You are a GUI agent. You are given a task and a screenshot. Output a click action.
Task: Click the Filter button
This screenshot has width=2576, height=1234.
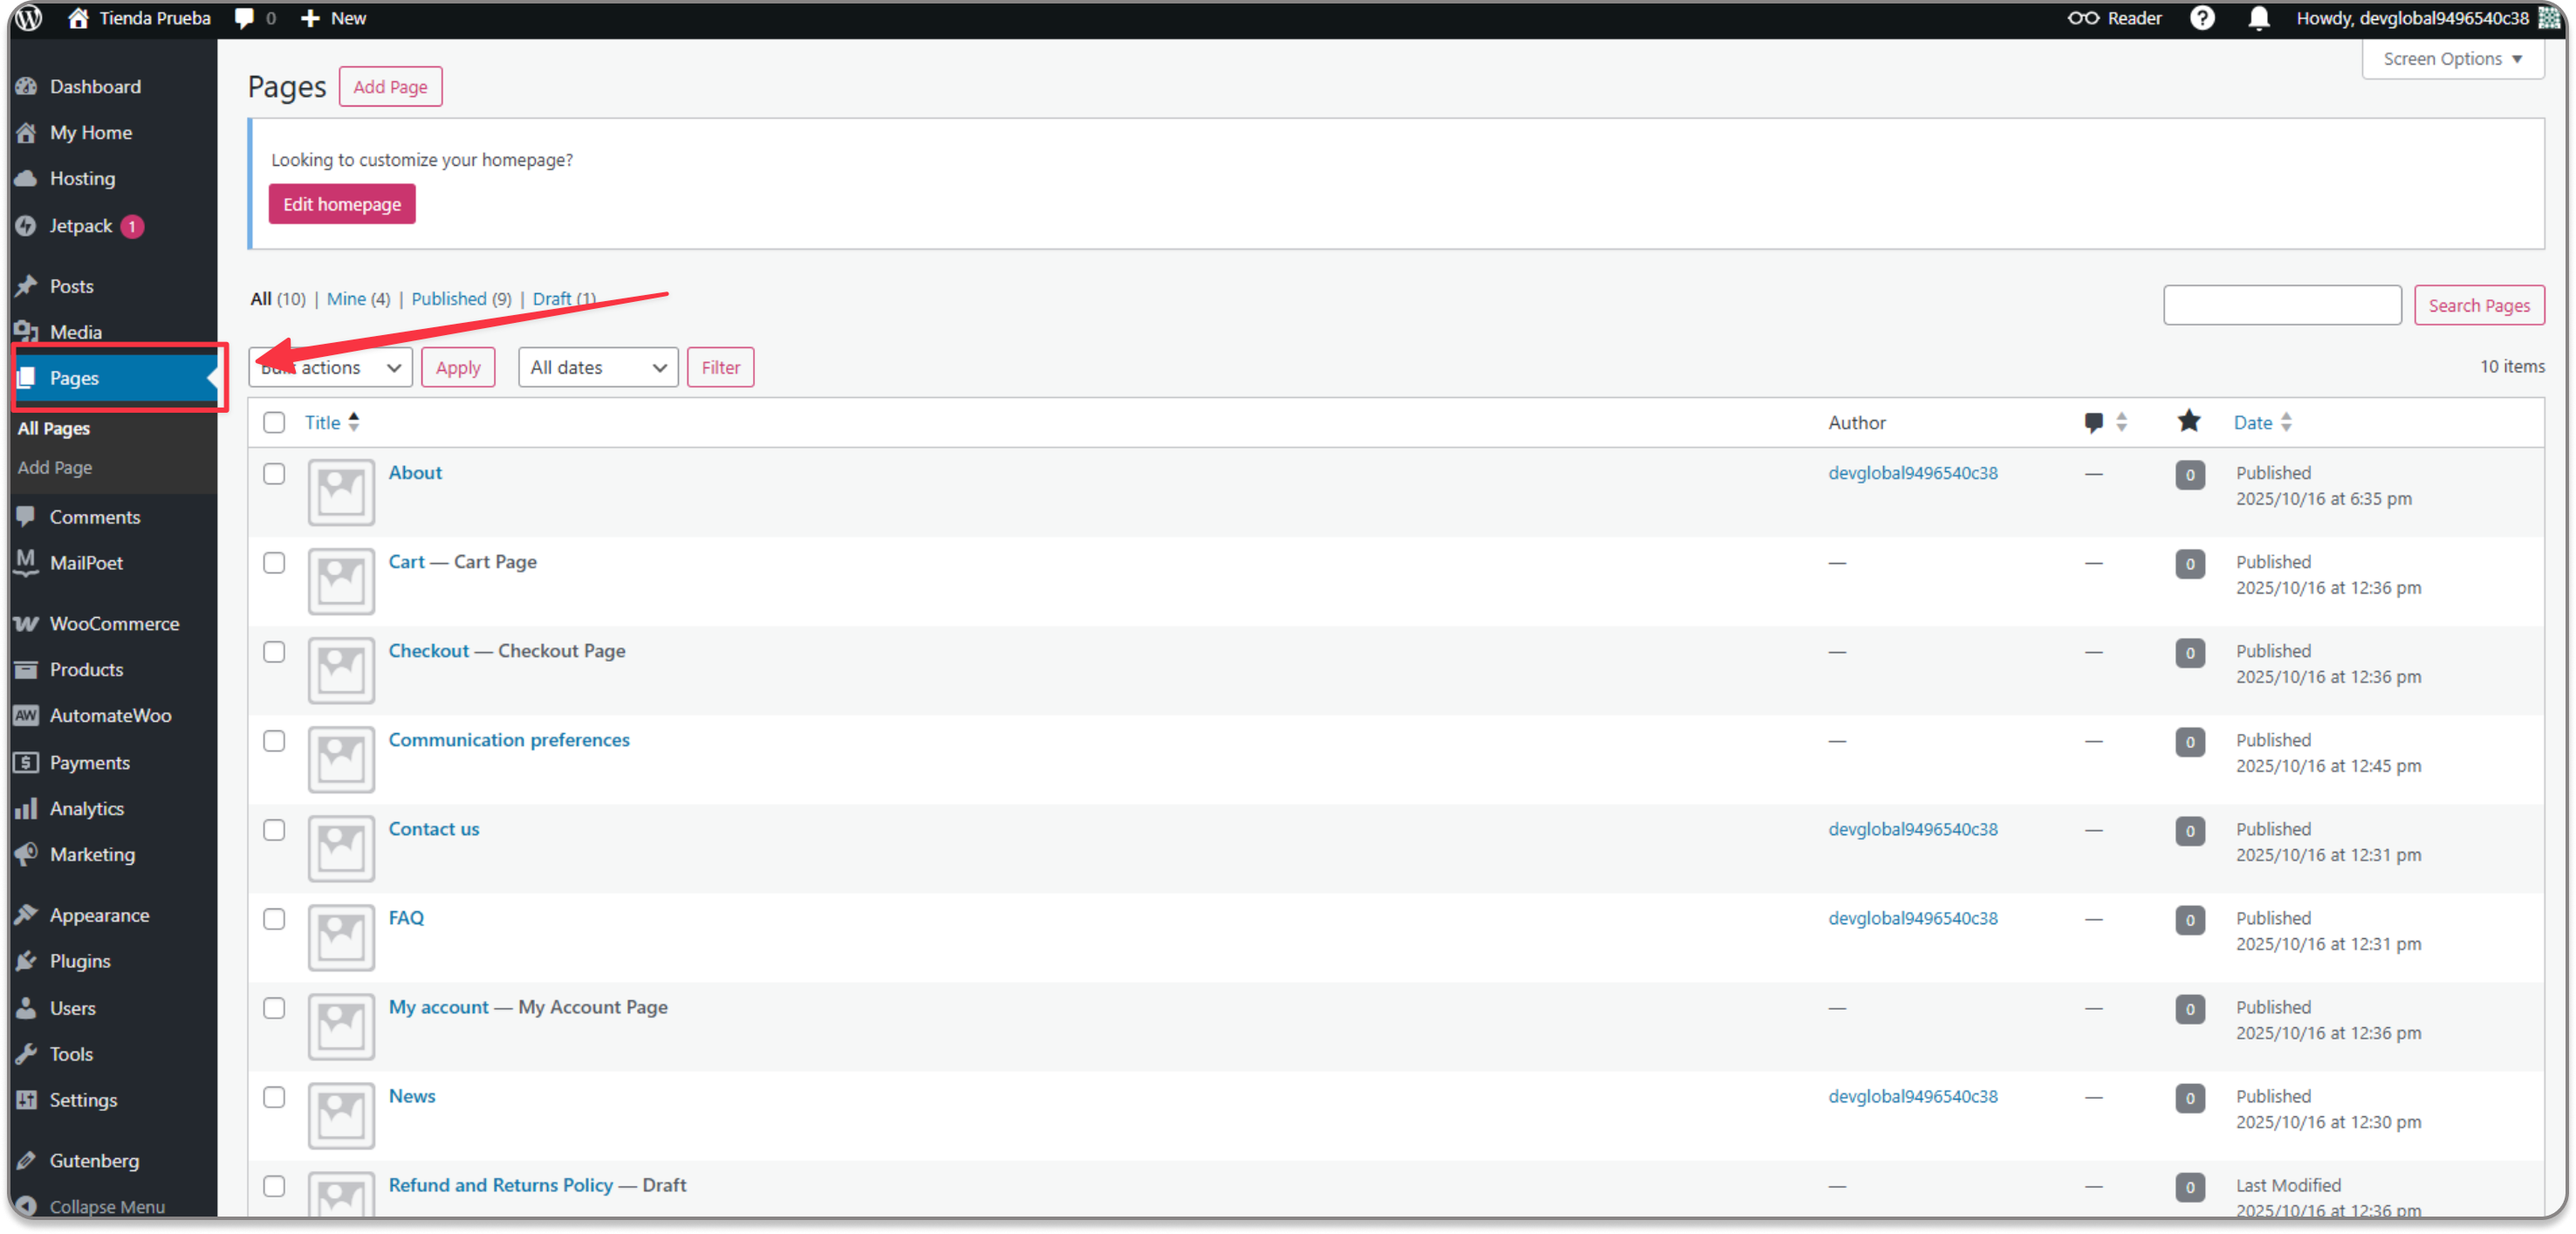click(720, 367)
